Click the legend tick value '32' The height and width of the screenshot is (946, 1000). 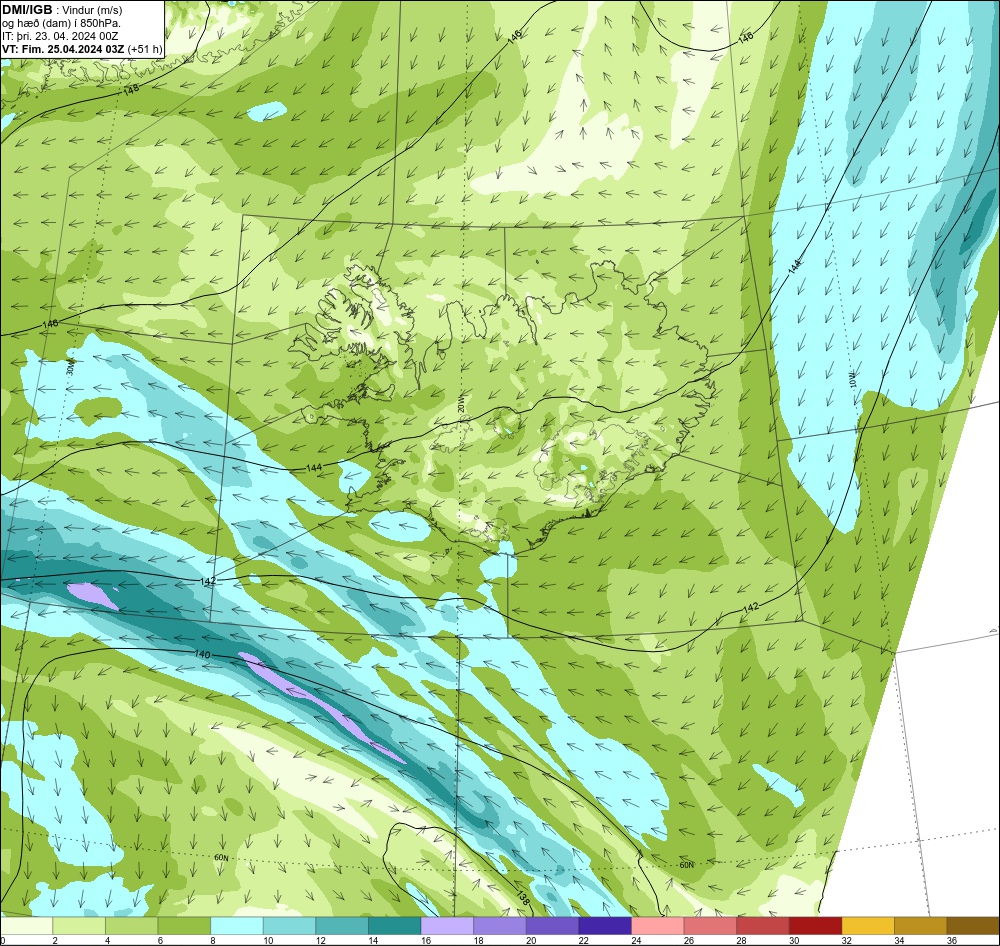coord(846,940)
